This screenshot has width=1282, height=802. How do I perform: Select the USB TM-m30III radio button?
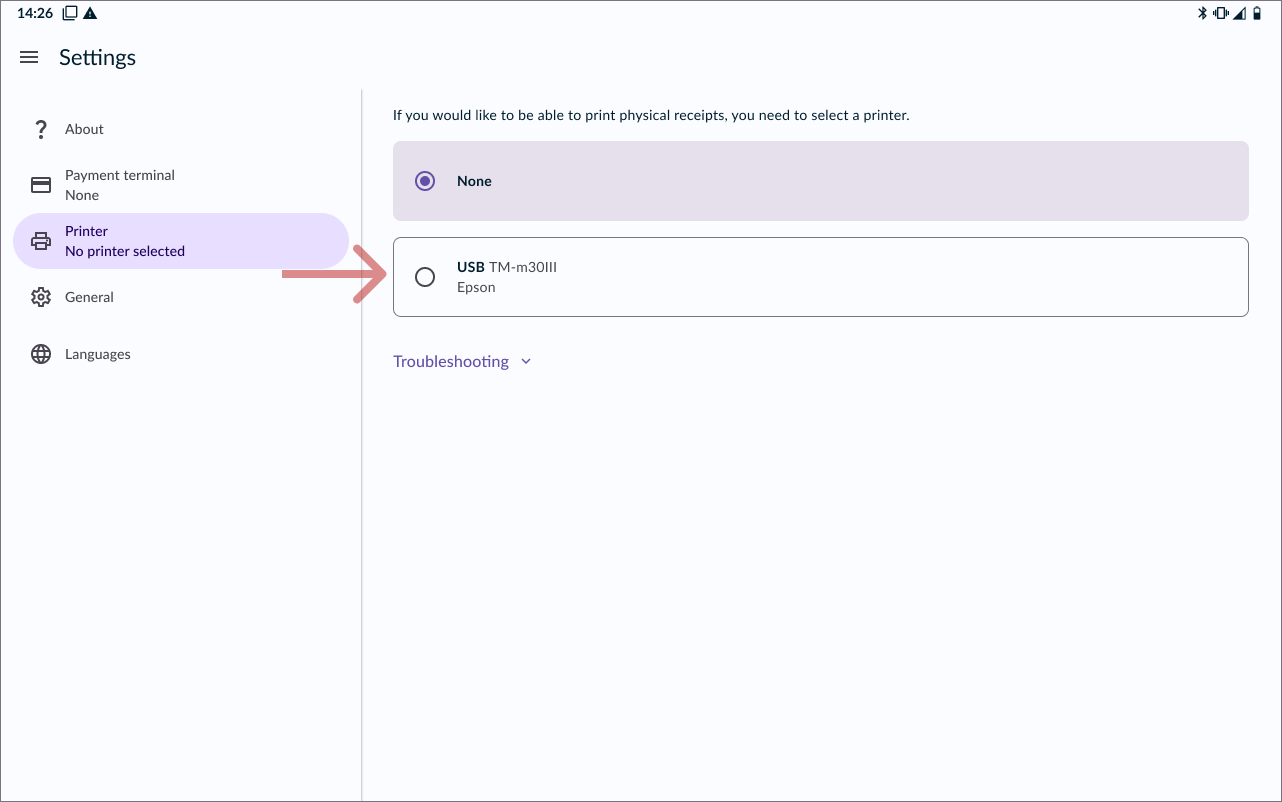click(425, 277)
